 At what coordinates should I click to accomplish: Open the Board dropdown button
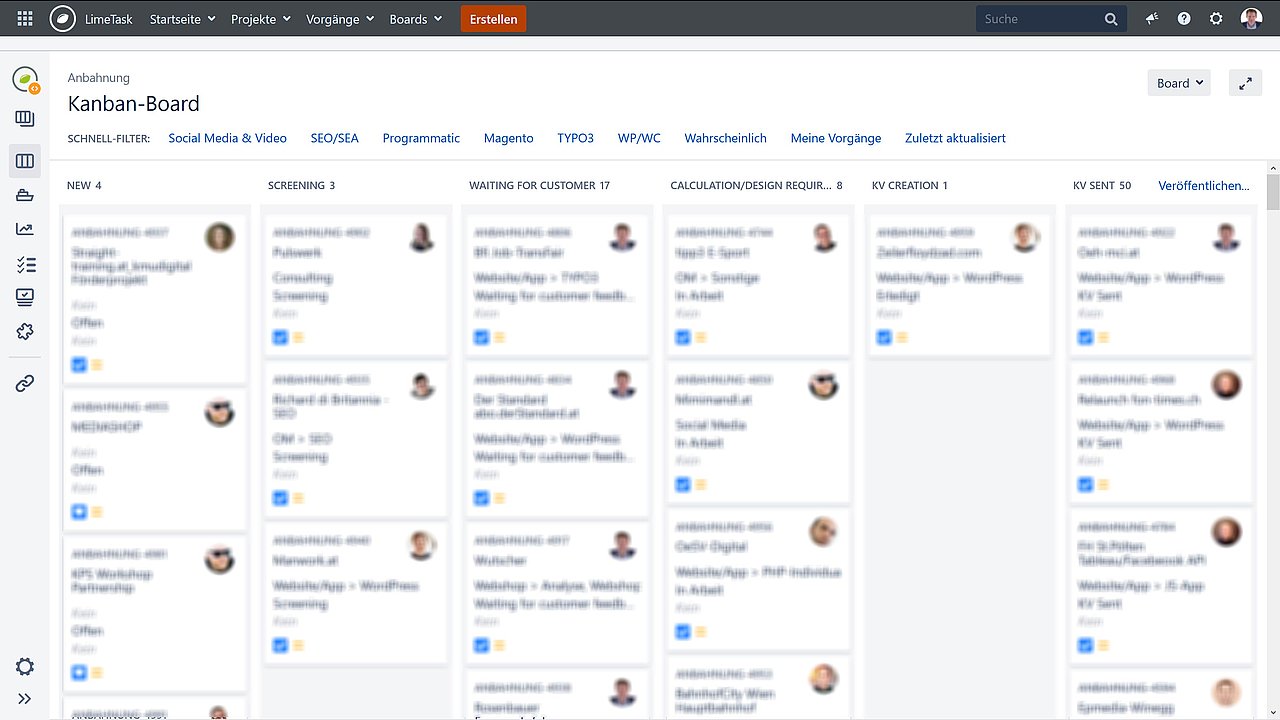[1179, 84]
